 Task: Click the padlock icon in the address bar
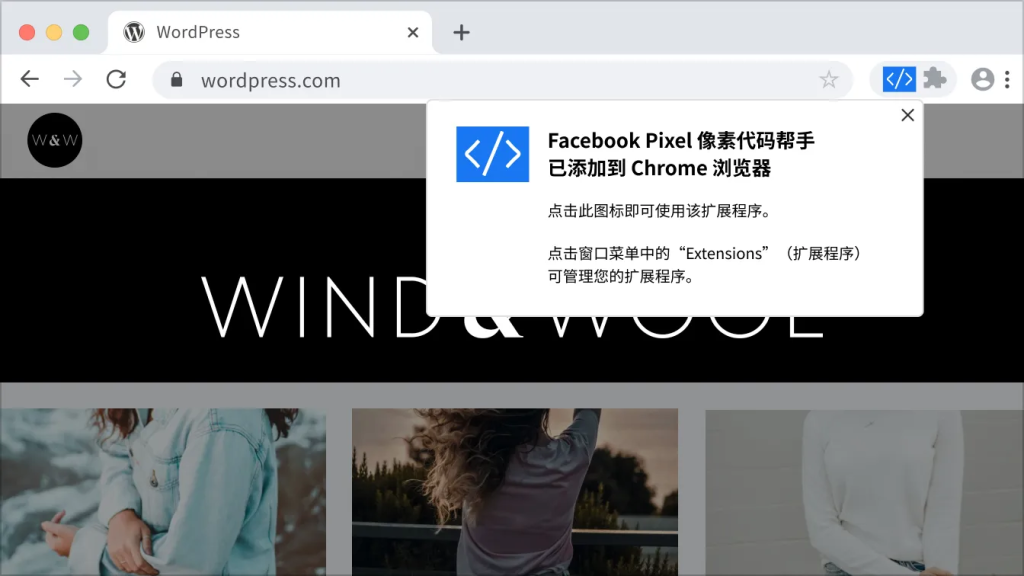pos(176,80)
